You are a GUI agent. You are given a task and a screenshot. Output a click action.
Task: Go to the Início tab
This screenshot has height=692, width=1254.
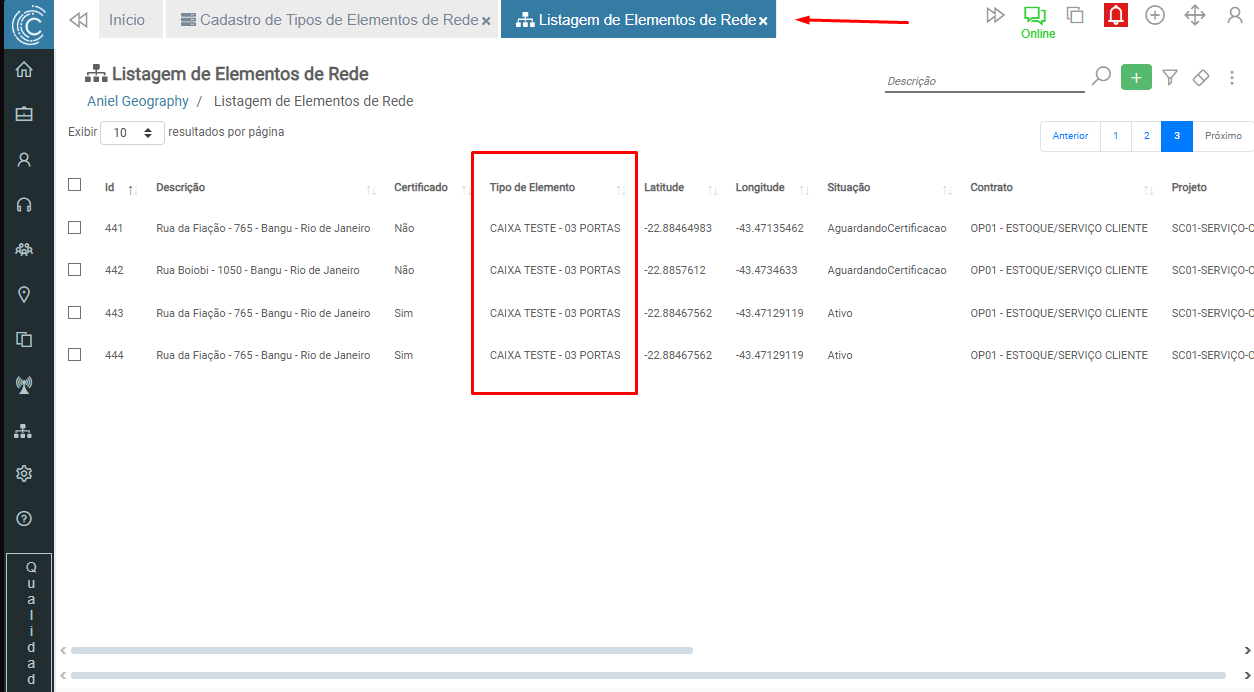pos(126,20)
